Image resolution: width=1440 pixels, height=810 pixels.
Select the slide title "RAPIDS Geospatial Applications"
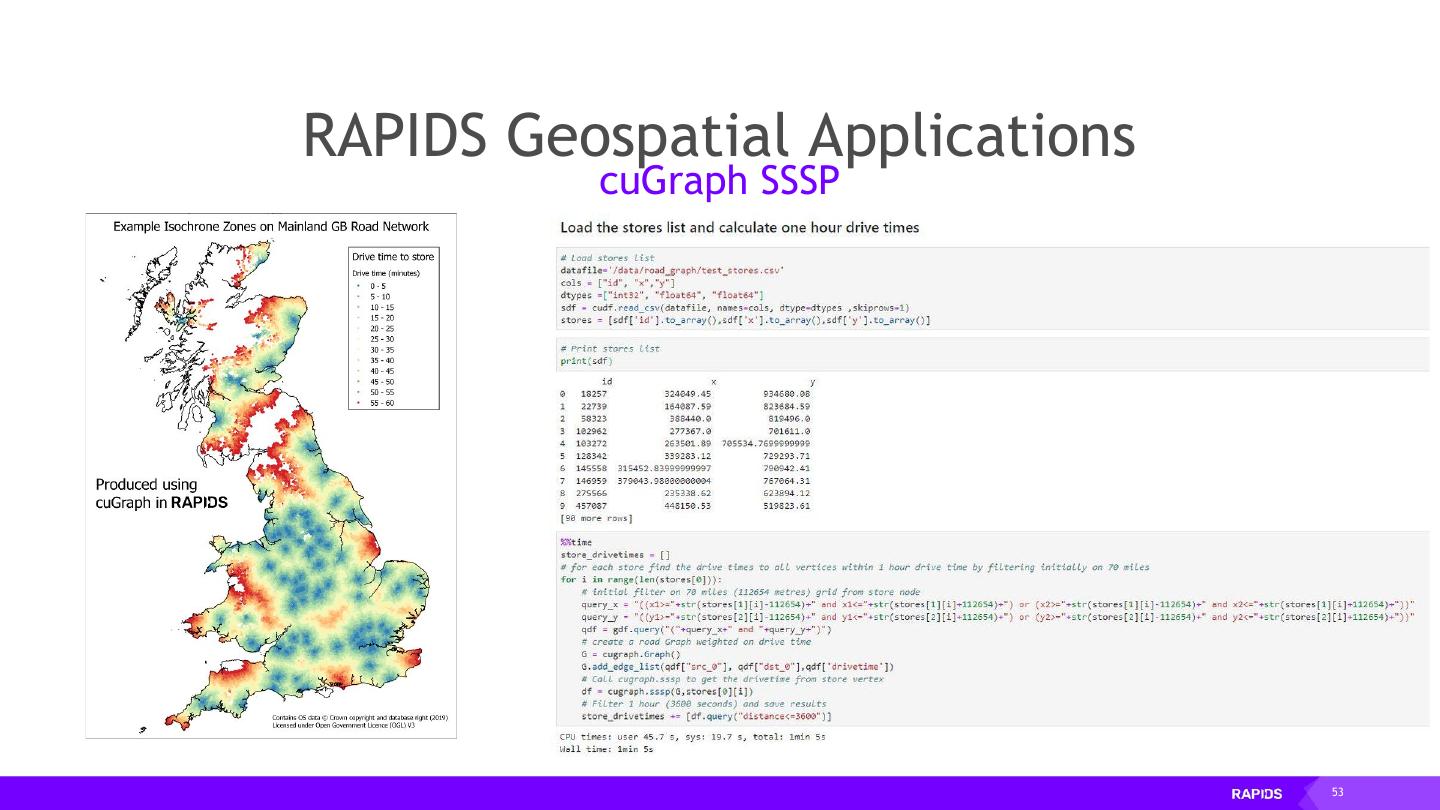(719, 136)
